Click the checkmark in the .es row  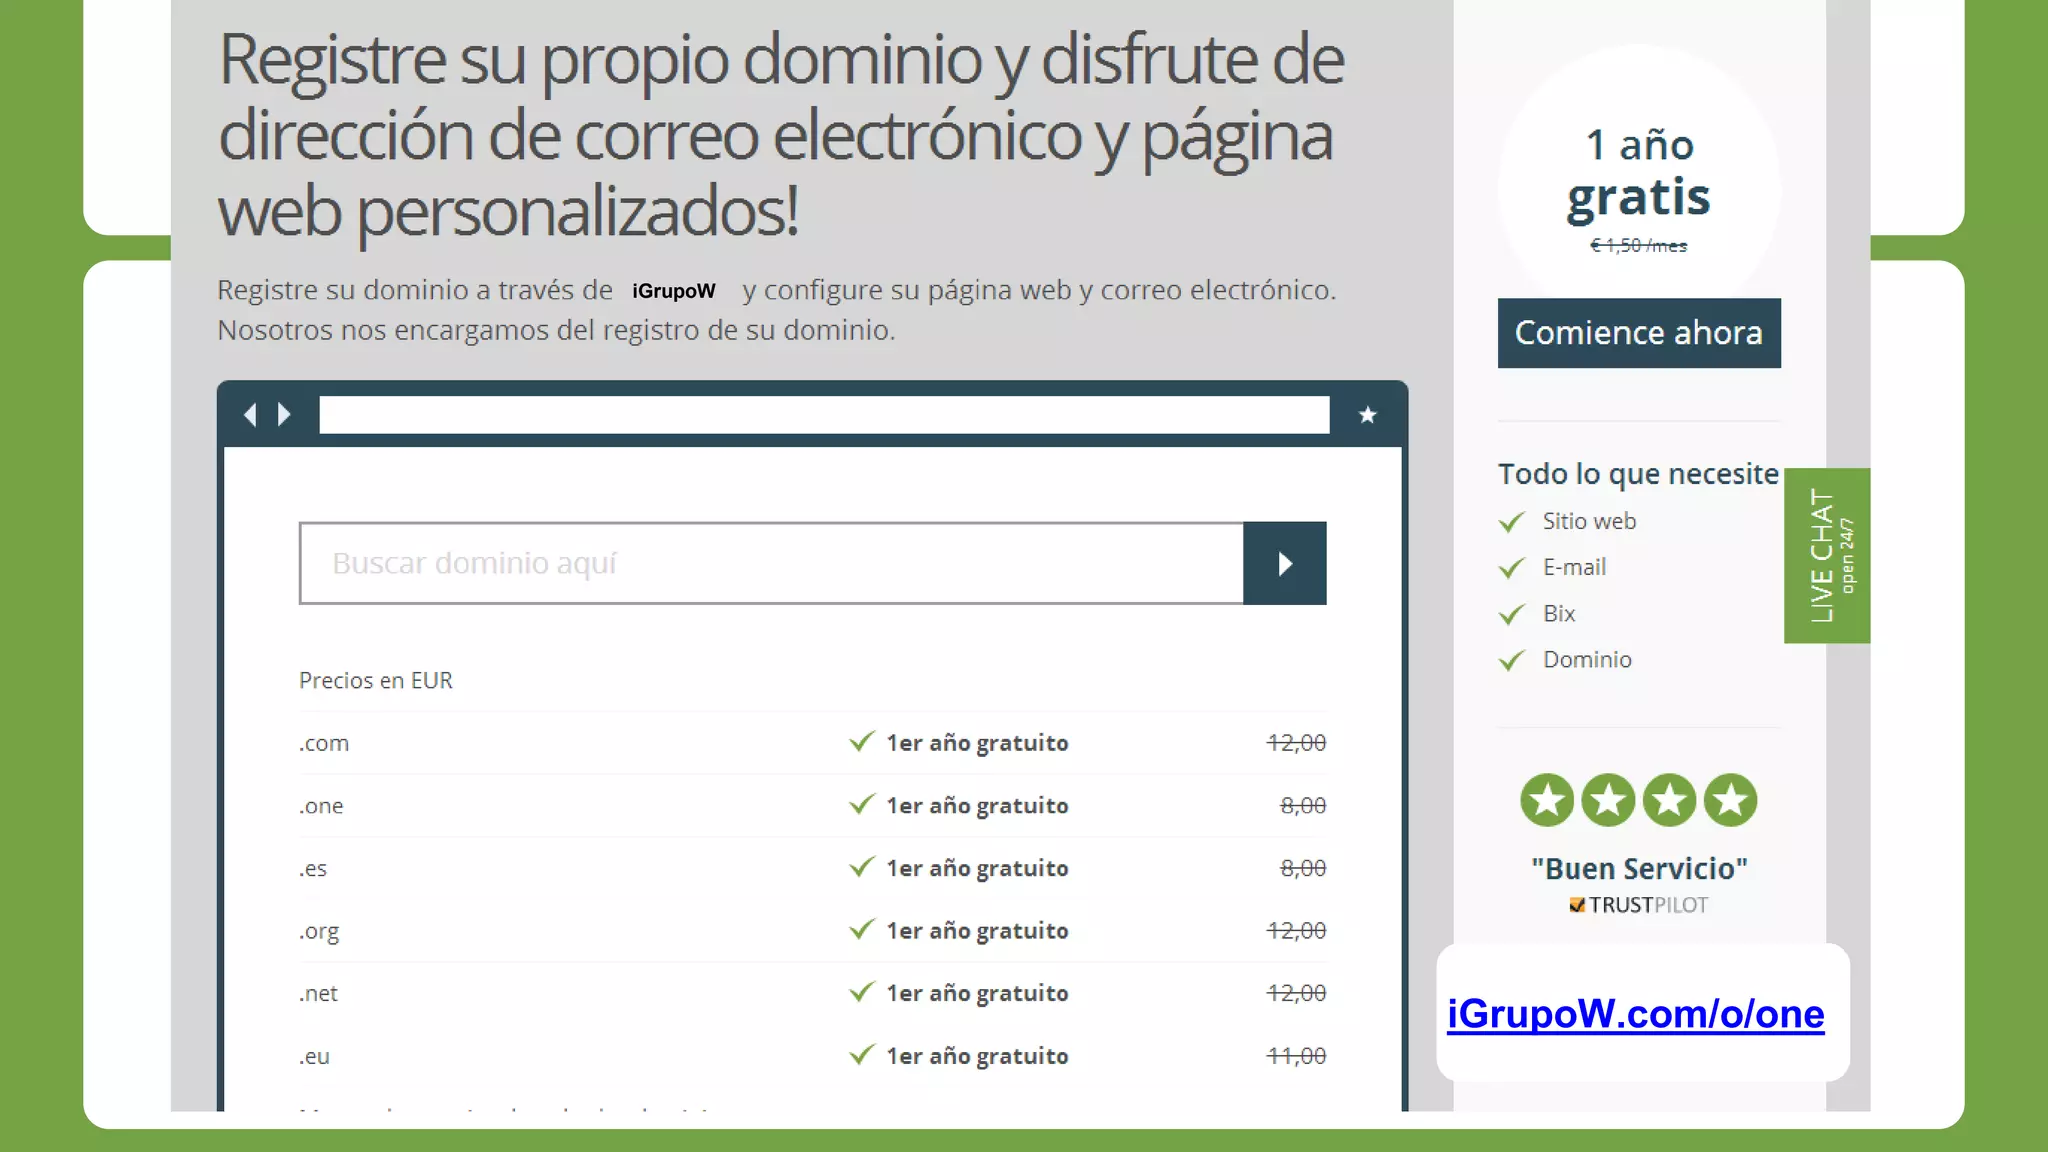[x=862, y=867]
